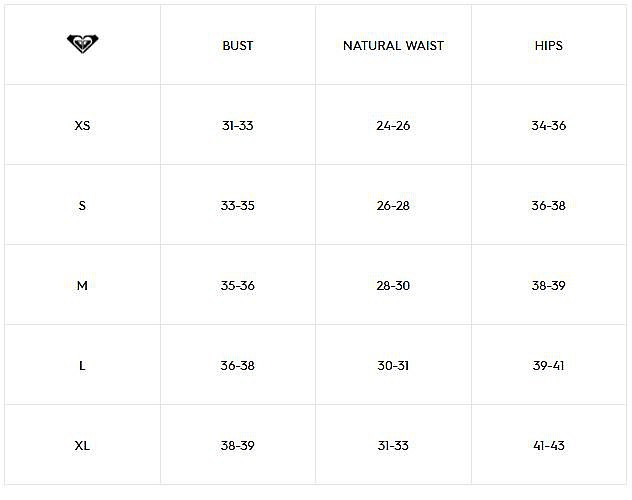Viewport: 632px width, 500px height.
Task: Click the HIPS column header
Action: coord(549,46)
